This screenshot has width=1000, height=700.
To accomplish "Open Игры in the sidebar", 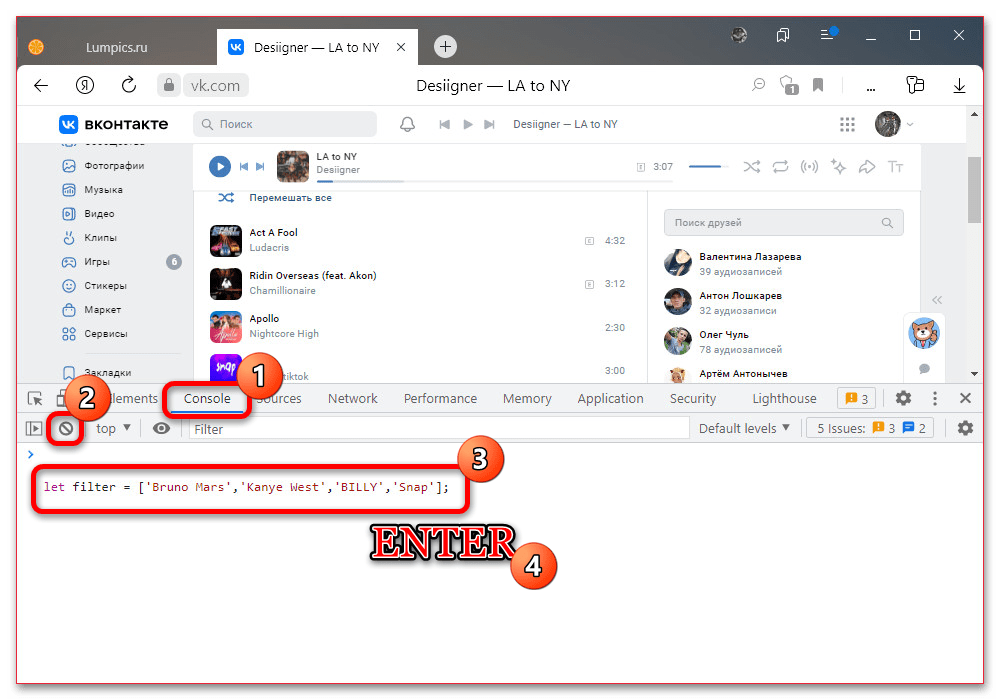I will (86, 262).
